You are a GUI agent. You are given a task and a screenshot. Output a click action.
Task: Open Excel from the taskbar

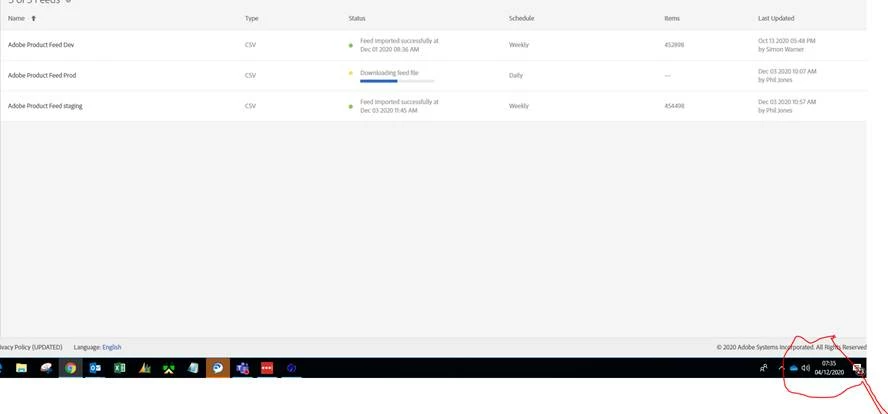tap(119, 368)
